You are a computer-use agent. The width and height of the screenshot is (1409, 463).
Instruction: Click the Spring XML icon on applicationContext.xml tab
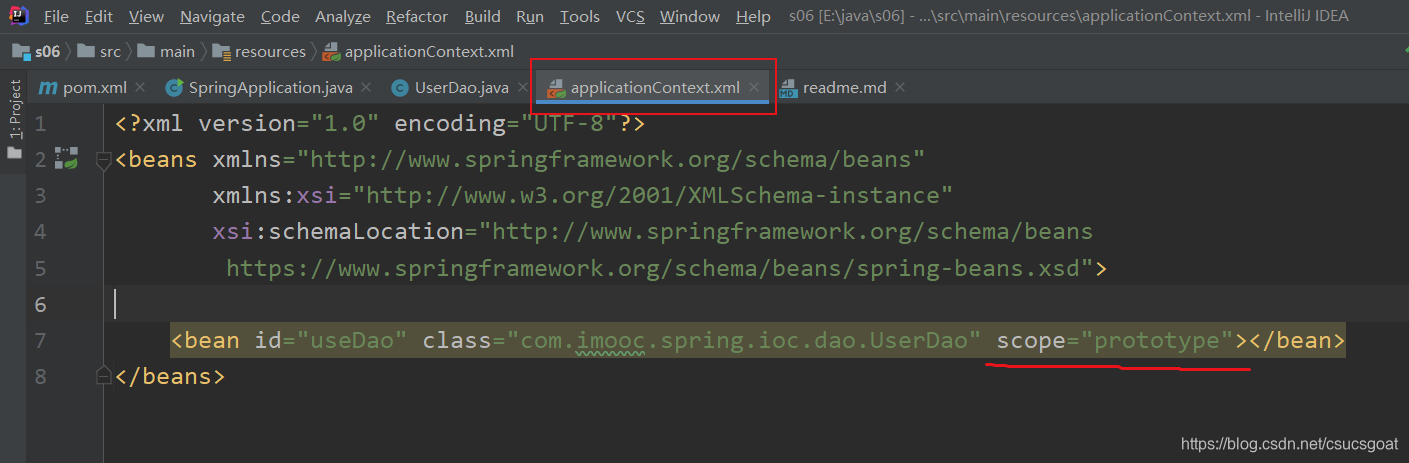pos(555,88)
